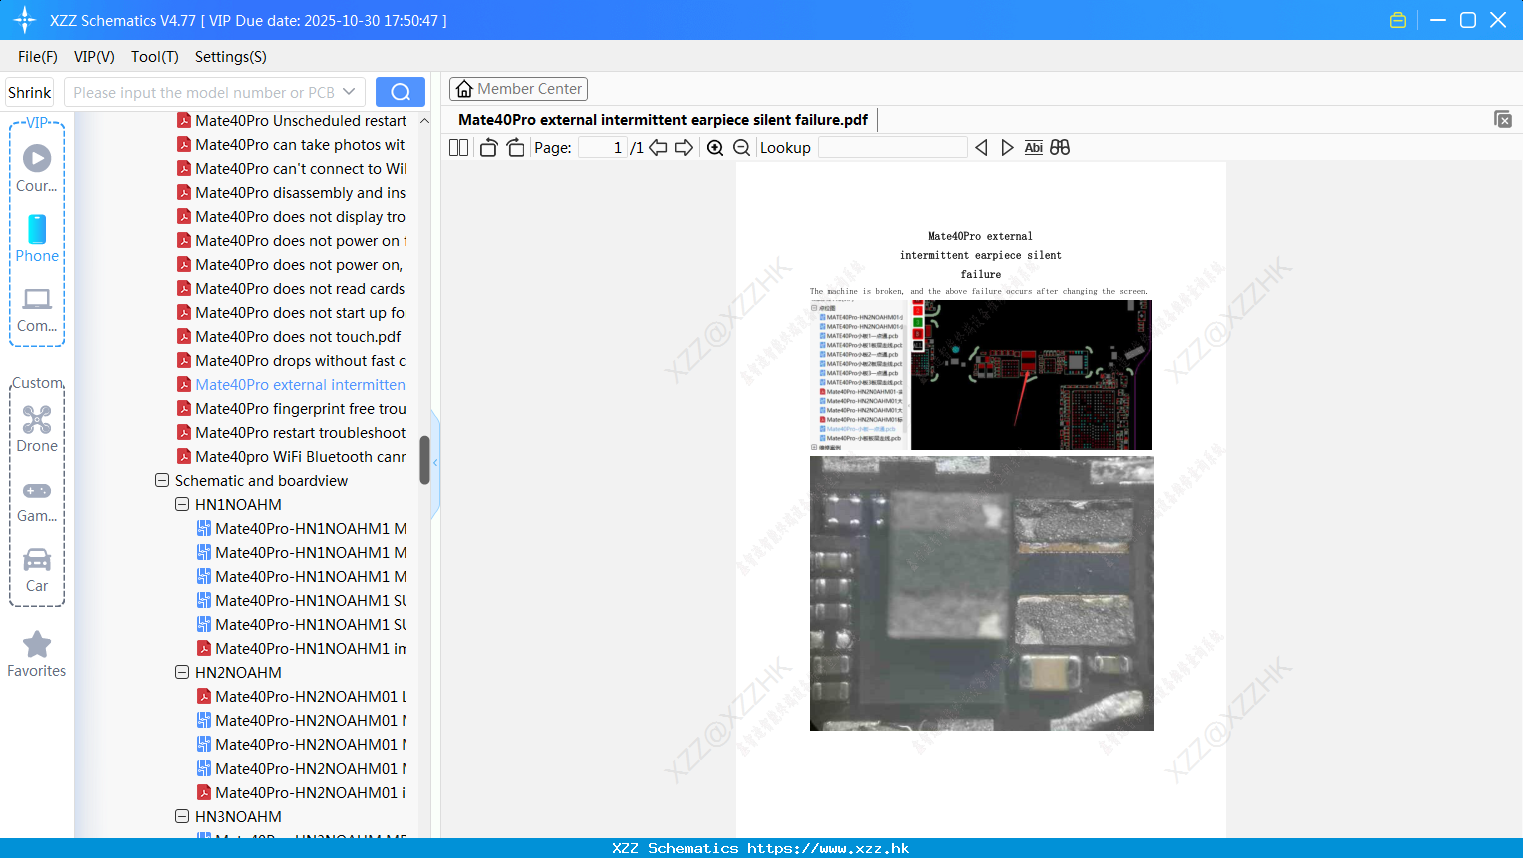
Task: Collapse Schematic and boardview node
Action: click(x=162, y=480)
